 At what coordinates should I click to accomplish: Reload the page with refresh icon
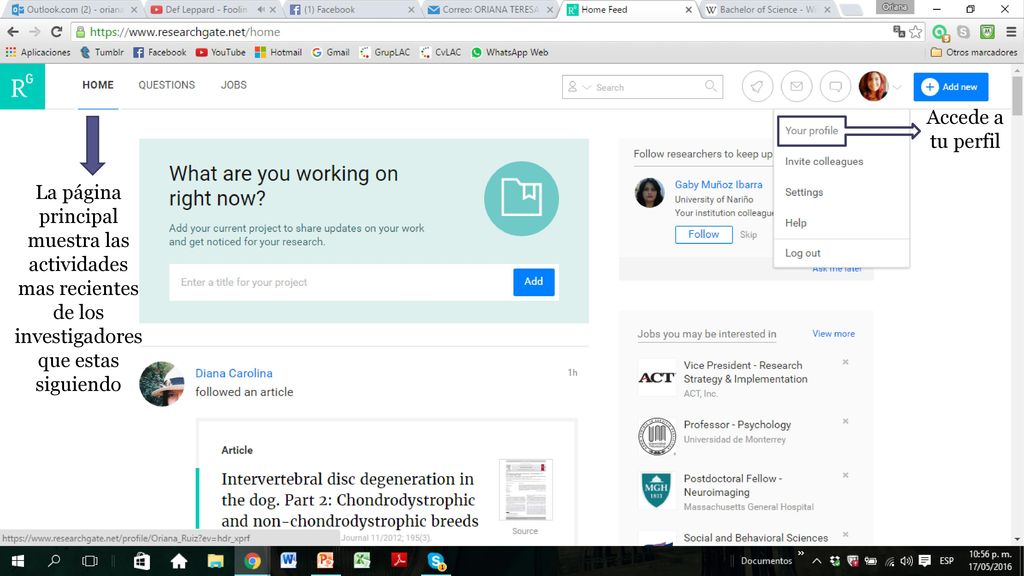point(57,31)
